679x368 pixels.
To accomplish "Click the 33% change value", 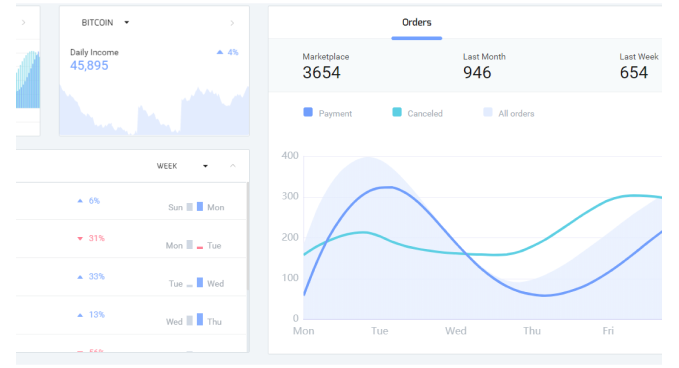I will pyautogui.click(x=97, y=277).
